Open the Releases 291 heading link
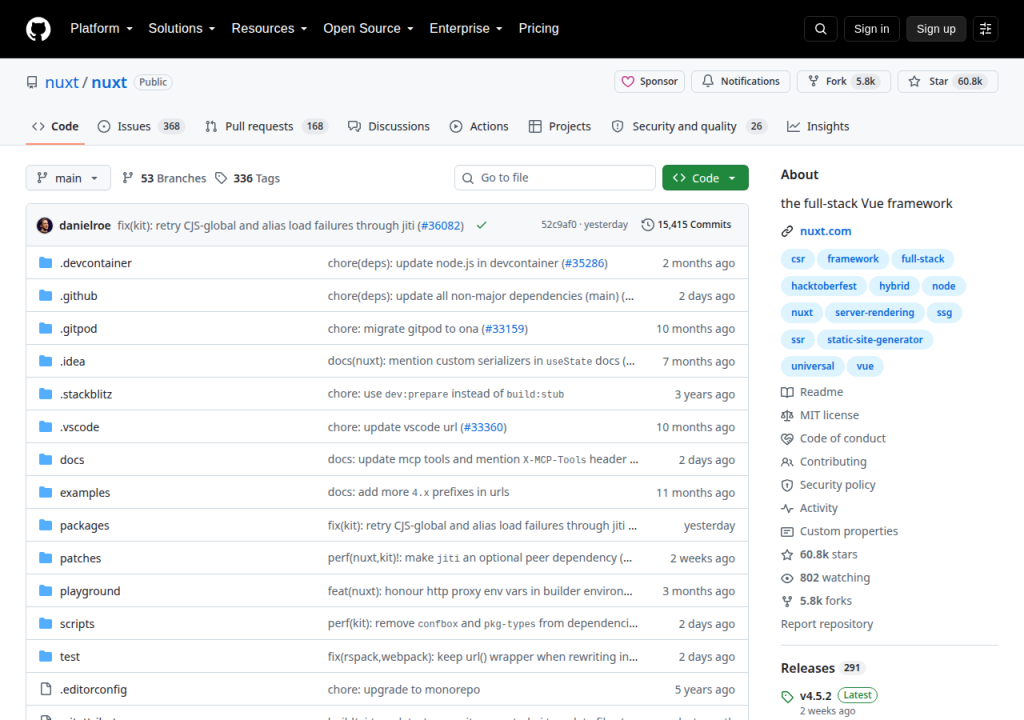The height and width of the screenshot is (720, 1024). click(x=823, y=668)
